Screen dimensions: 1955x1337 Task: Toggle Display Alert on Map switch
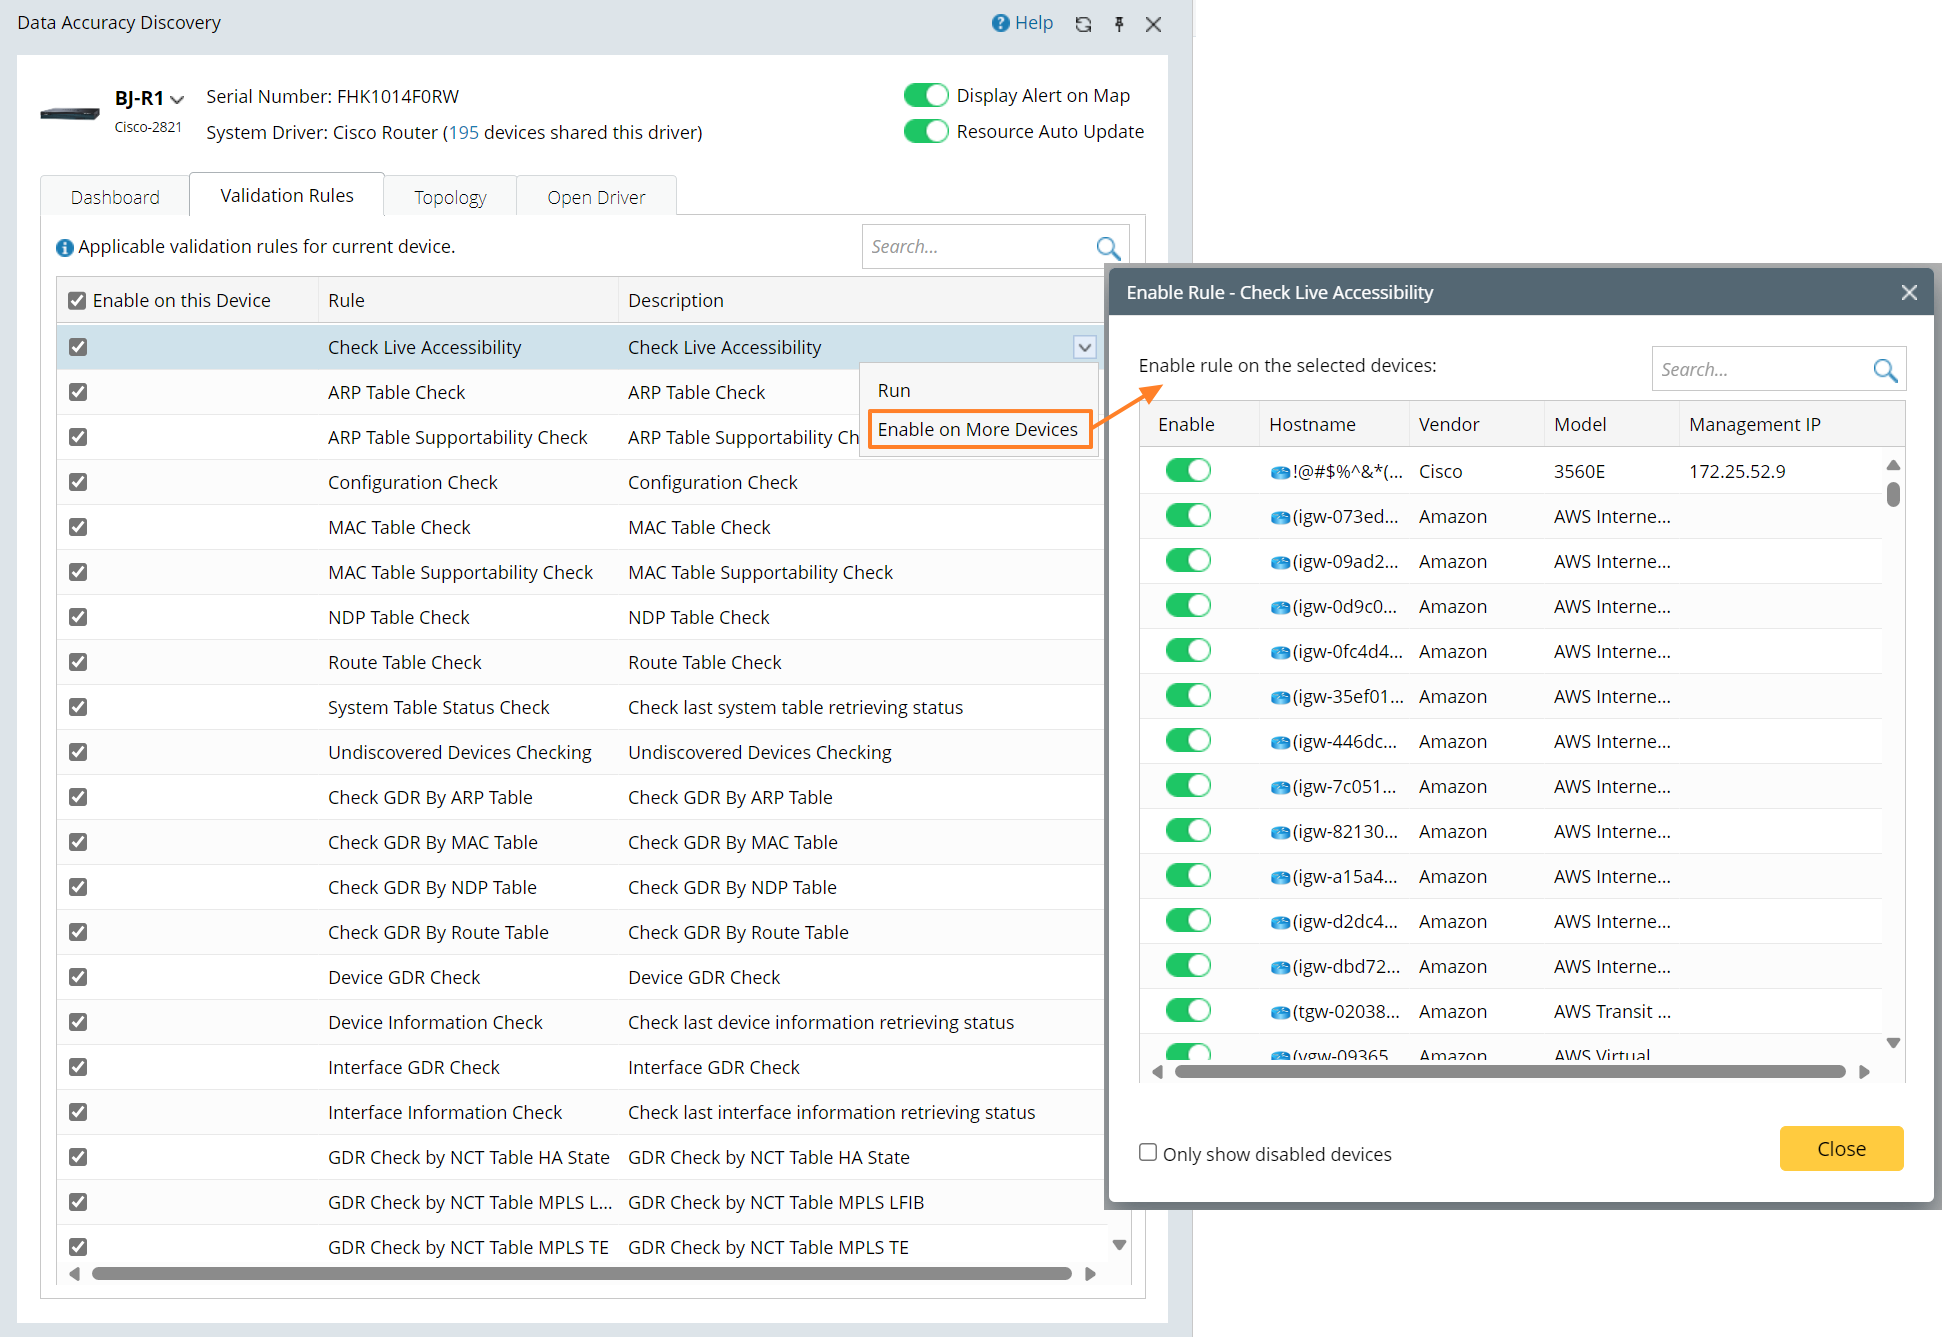click(925, 95)
